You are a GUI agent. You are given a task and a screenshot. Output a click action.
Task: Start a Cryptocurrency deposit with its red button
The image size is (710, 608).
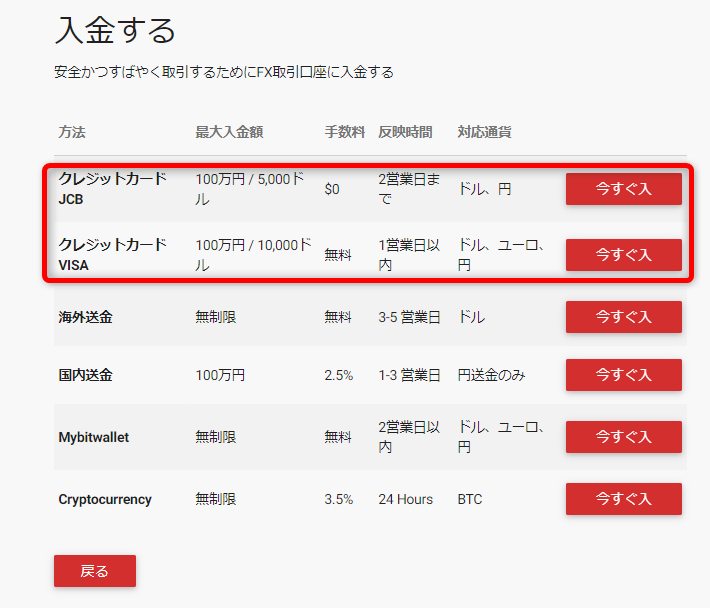click(x=623, y=499)
